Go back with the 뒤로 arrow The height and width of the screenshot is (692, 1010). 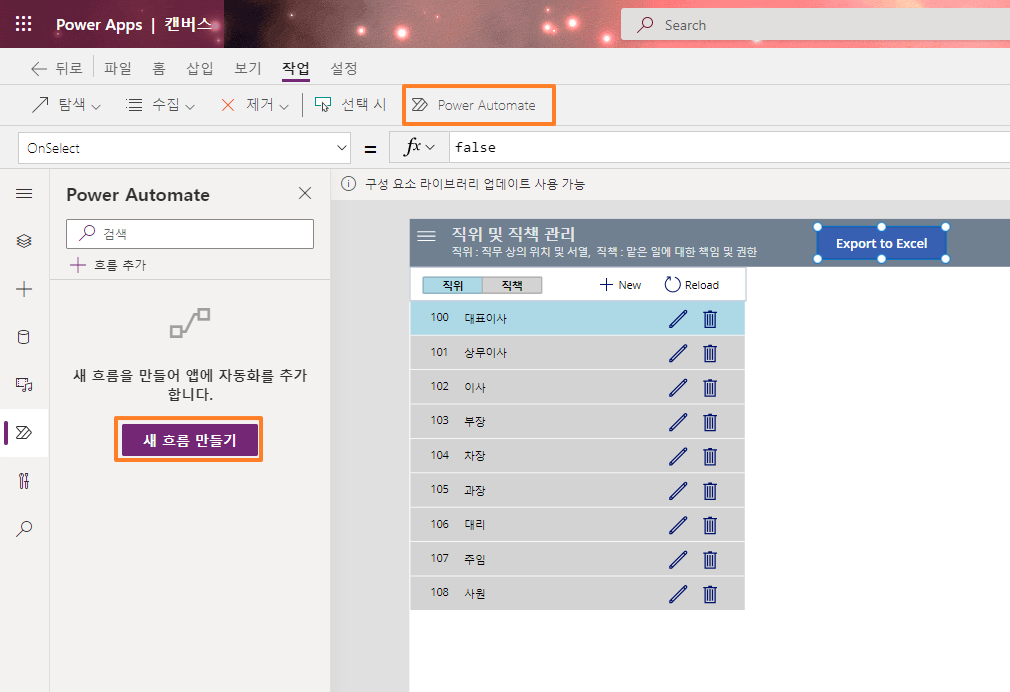point(57,68)
